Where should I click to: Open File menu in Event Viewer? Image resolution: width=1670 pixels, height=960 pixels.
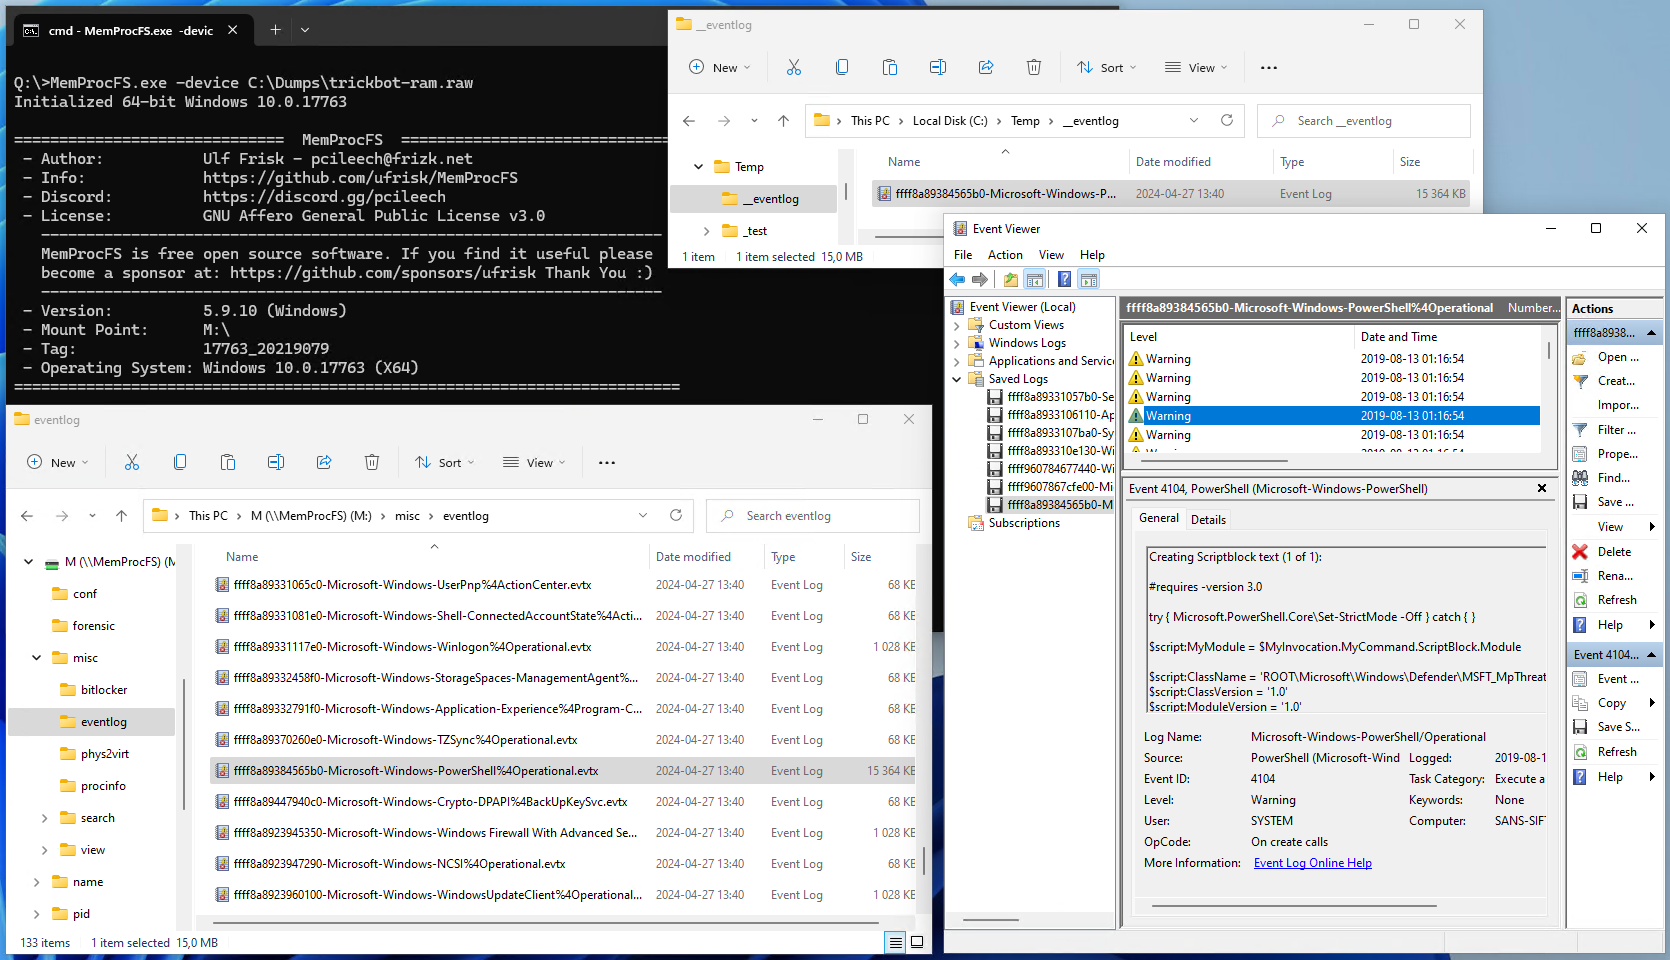[x=963, y=255]
